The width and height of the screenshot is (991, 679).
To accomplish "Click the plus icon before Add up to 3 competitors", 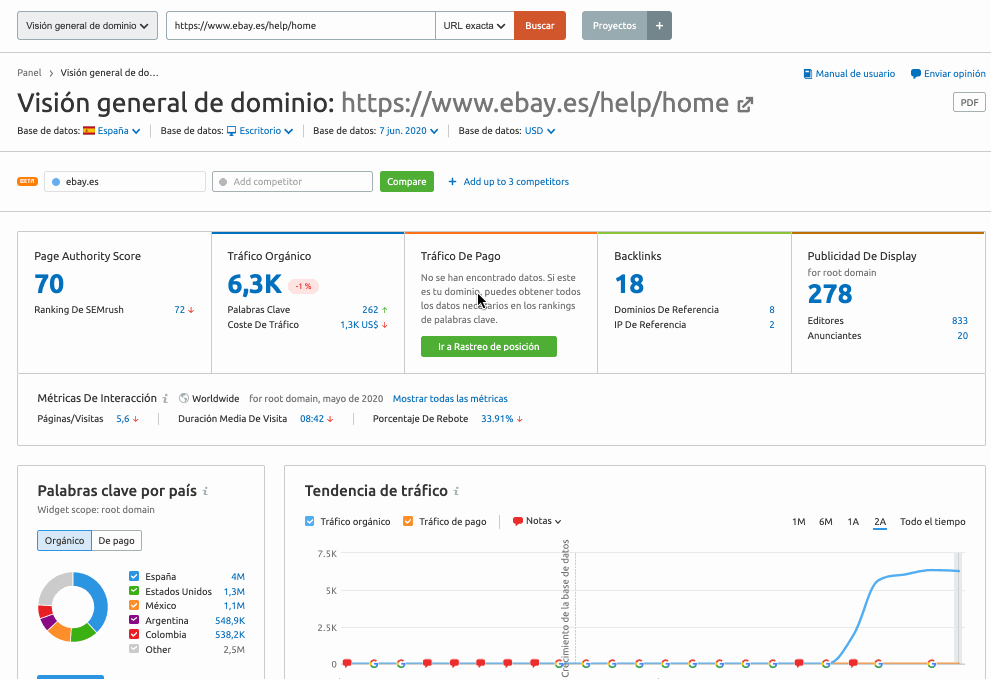I will pyautogui.click(x=452, y=181).
